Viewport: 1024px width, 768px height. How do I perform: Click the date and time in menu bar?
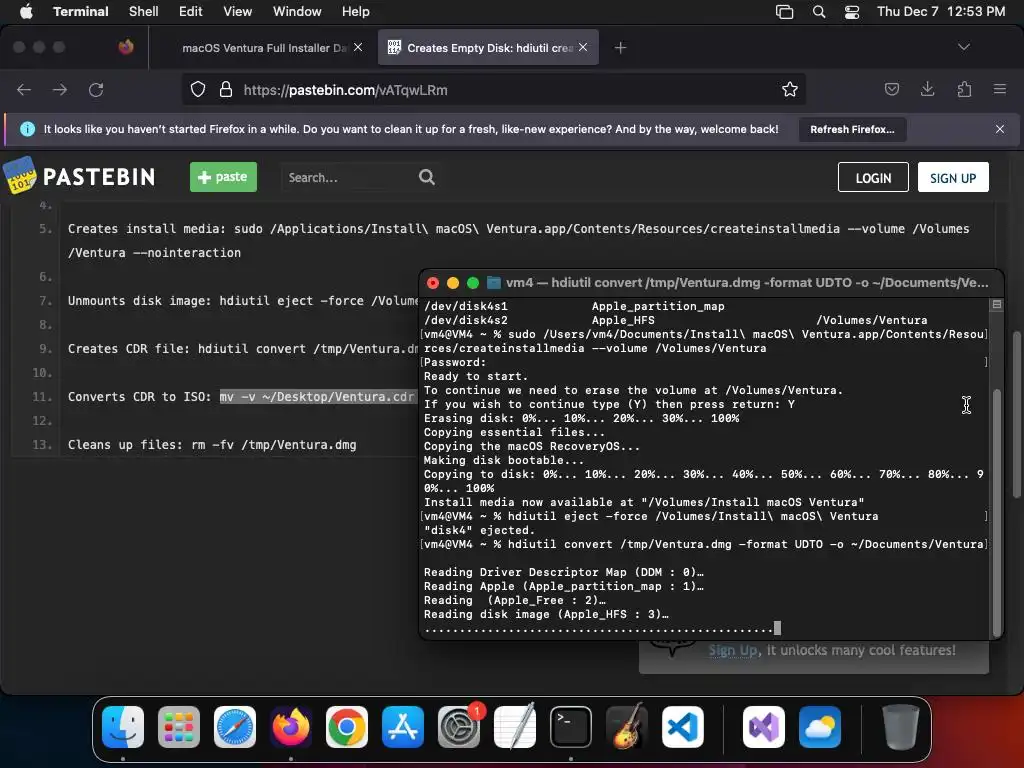tap(941, 11)
